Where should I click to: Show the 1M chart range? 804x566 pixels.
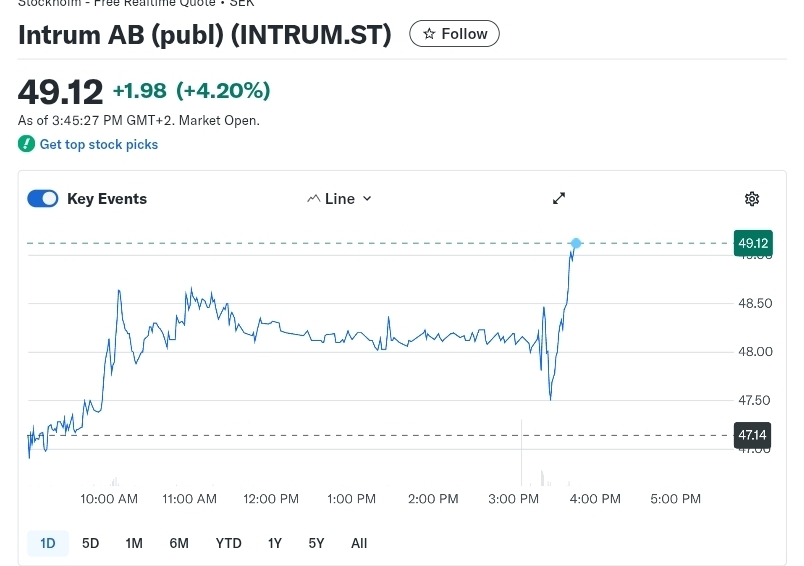[134, 543]
